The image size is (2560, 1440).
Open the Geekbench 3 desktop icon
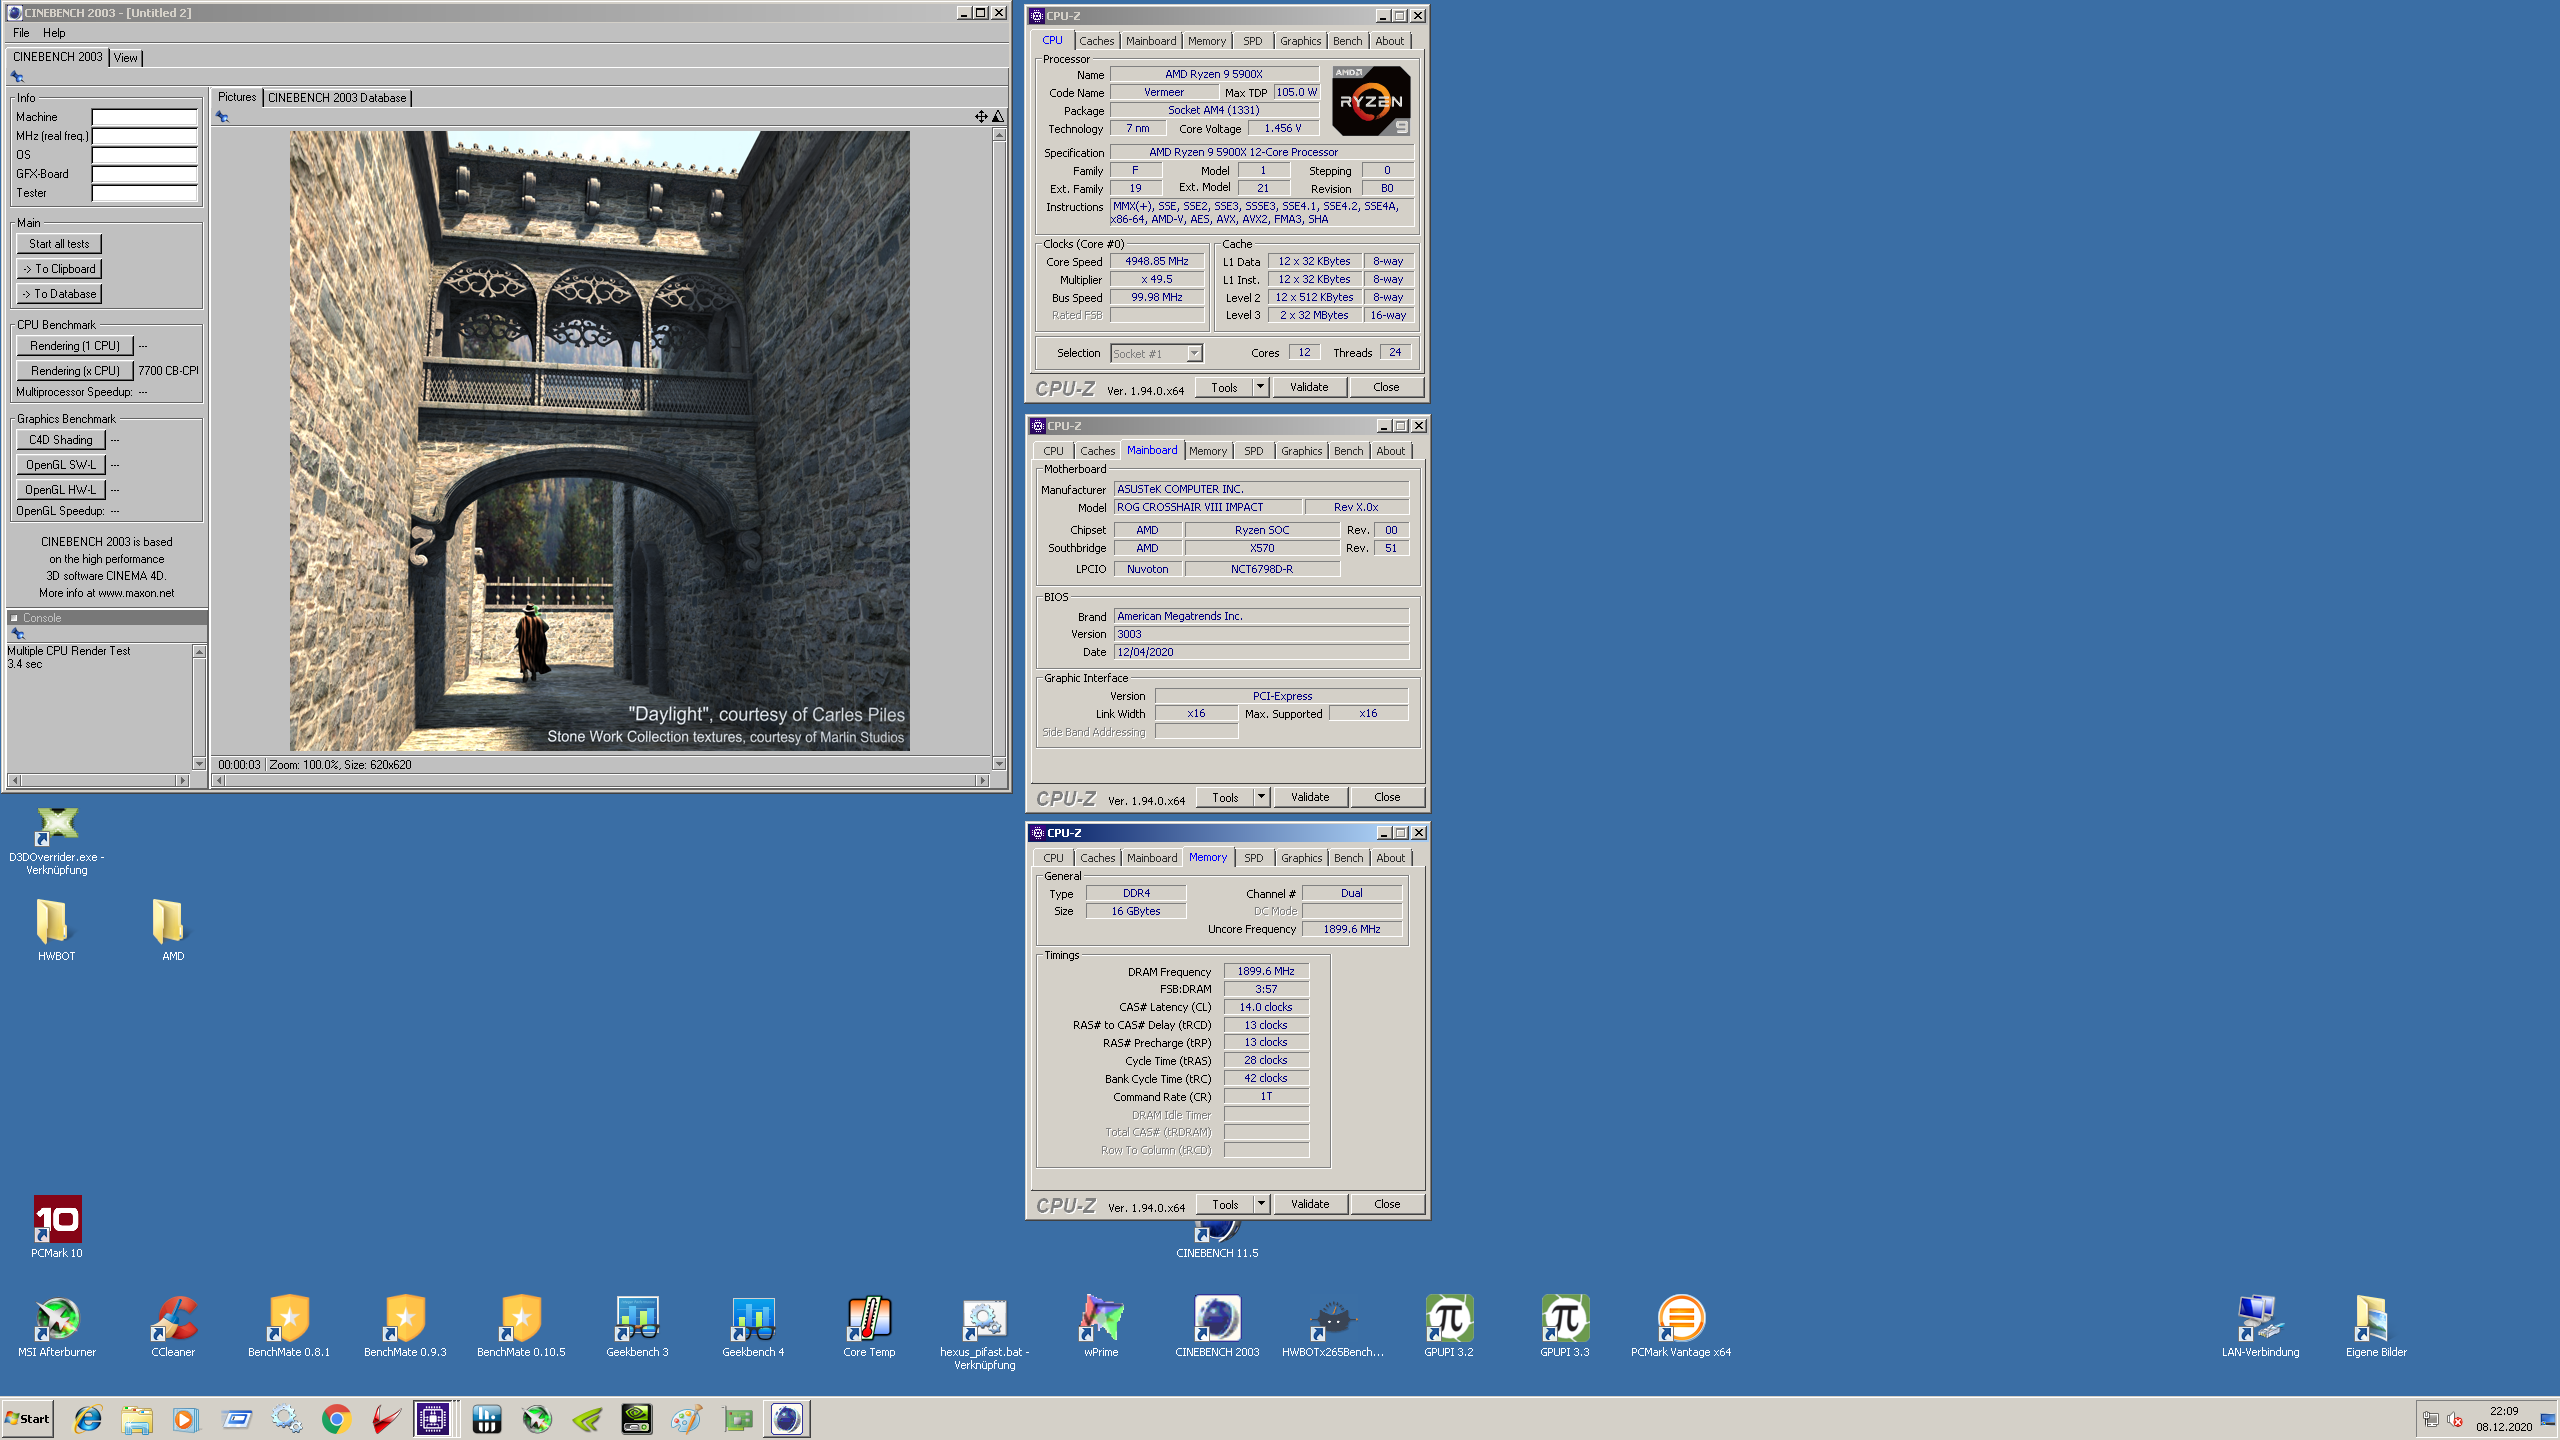point(637,1326)
